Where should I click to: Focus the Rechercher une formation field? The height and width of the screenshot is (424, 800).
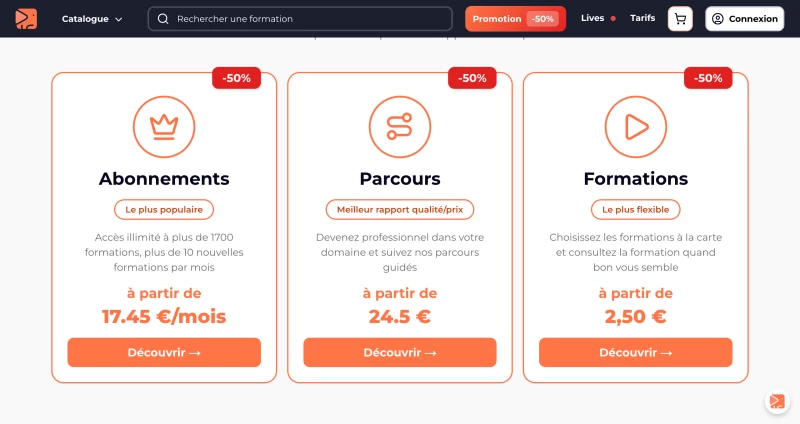(x=300, y=19)
